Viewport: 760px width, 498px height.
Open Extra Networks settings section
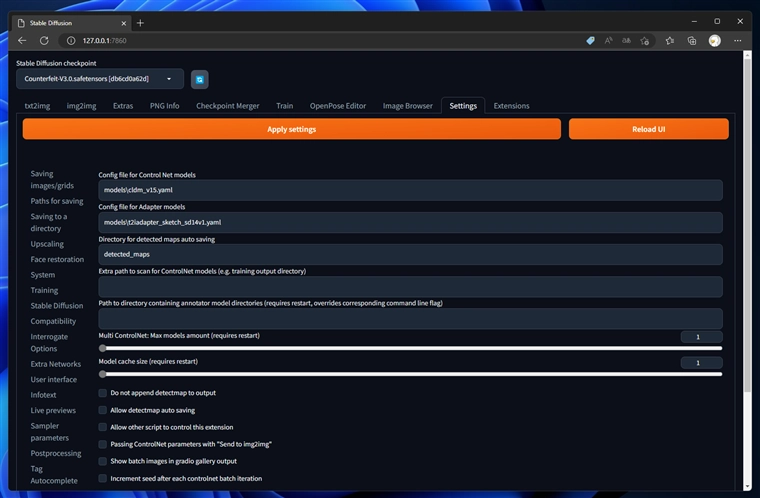point(56,364)
